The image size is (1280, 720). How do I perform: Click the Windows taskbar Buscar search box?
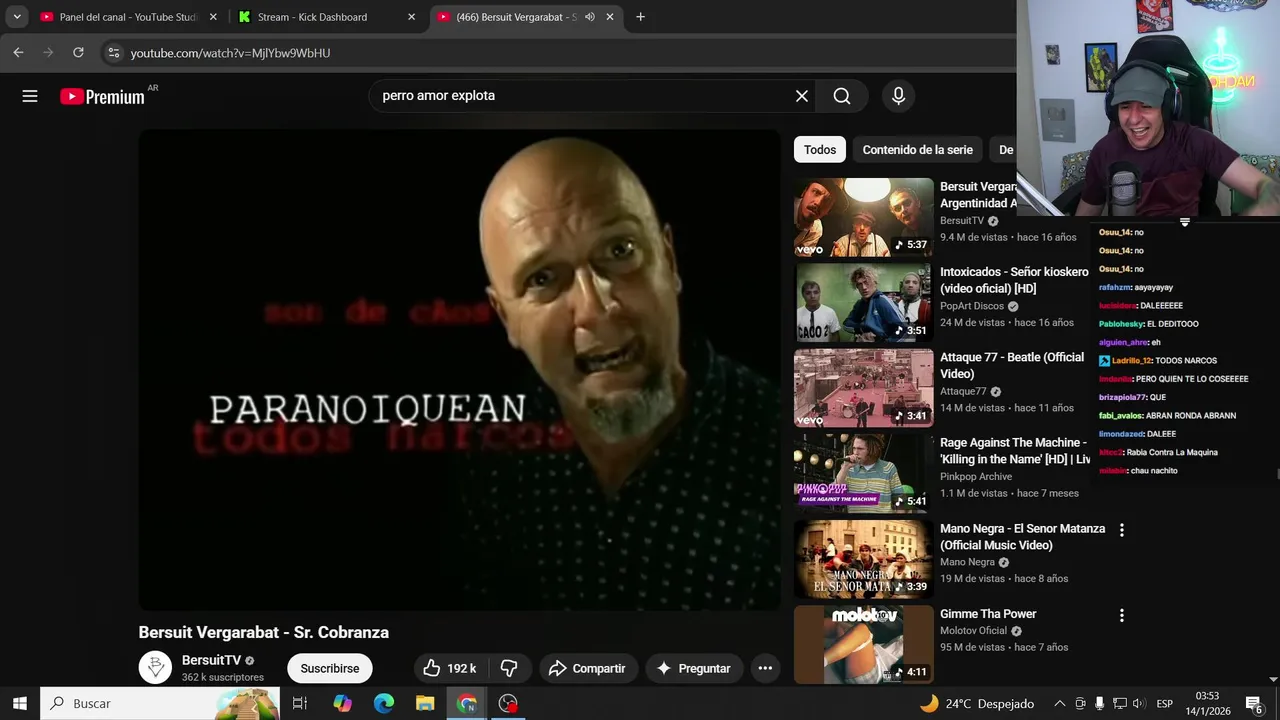tap(160, 703)
